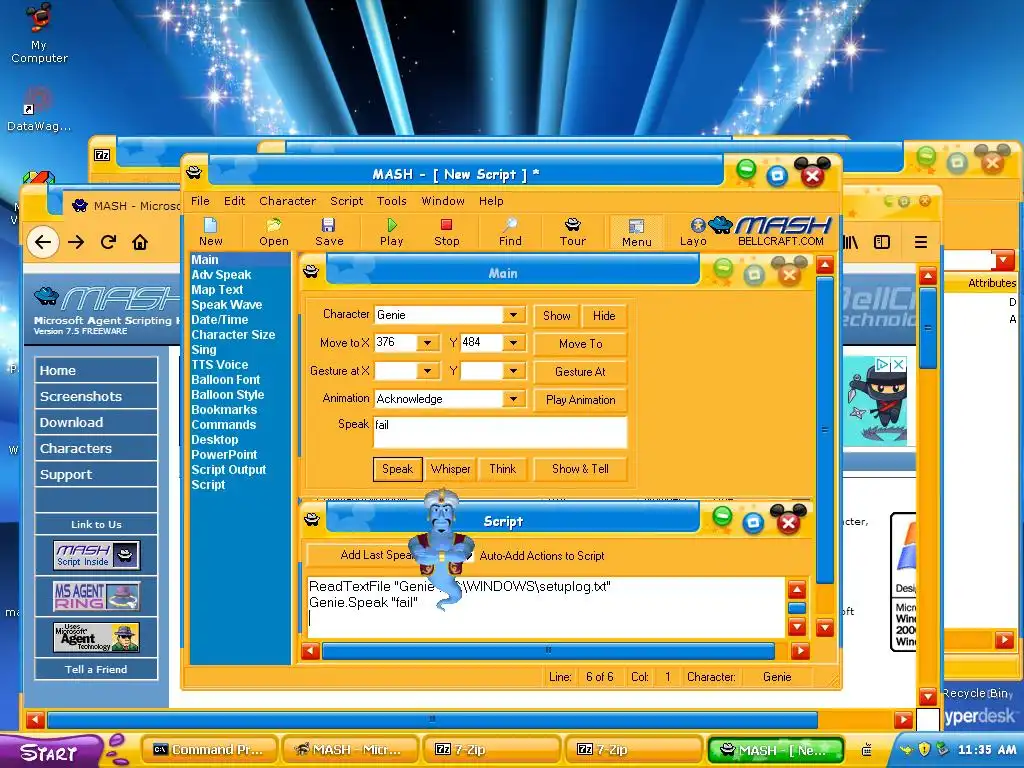This screenshot has width=1024, height=768.
Task: Select Character Size in the side list
Action: [x=233, y=335]
